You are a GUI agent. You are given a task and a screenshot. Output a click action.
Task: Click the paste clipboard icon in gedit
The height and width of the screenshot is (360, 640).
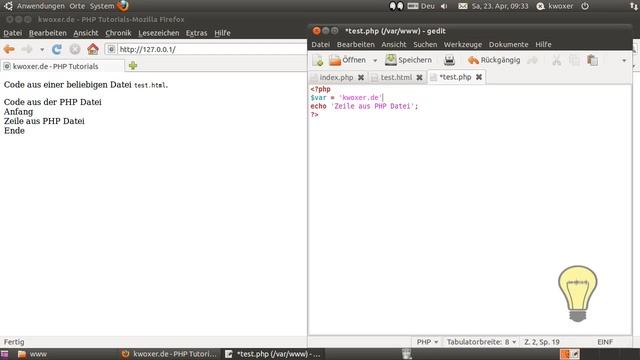592,60
